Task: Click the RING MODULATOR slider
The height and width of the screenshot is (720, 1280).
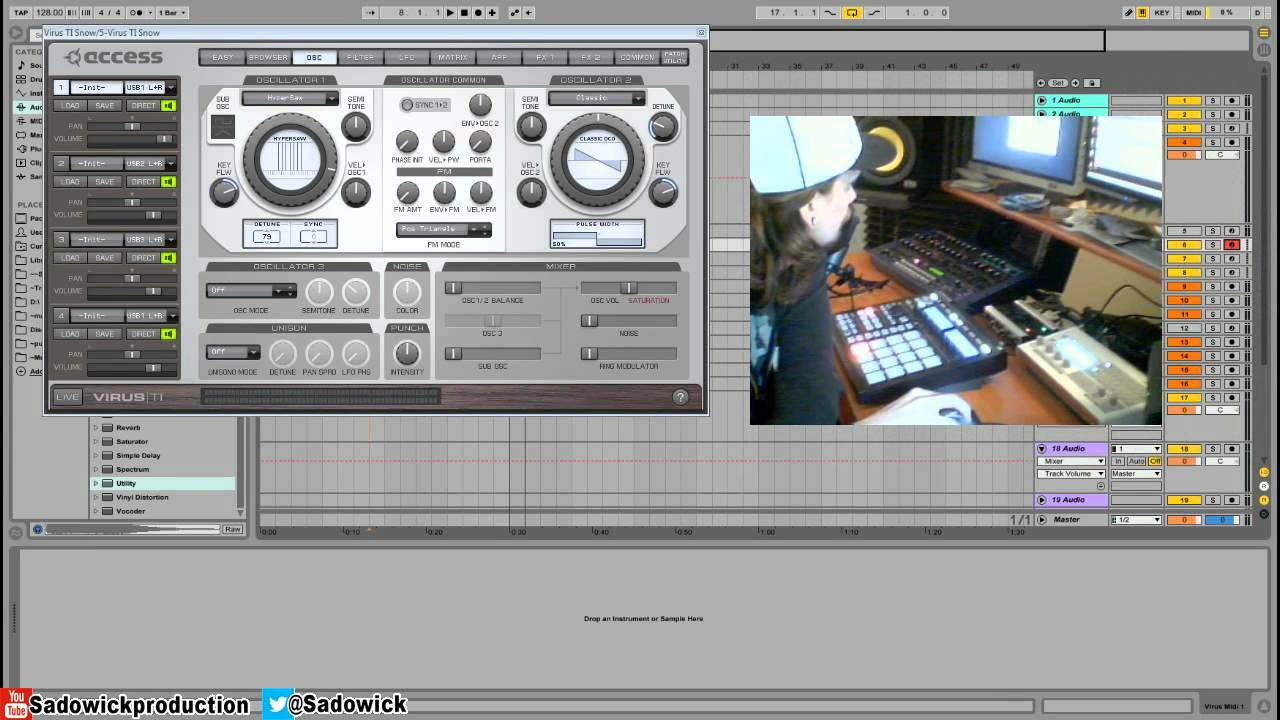Action: coord(629,353)
